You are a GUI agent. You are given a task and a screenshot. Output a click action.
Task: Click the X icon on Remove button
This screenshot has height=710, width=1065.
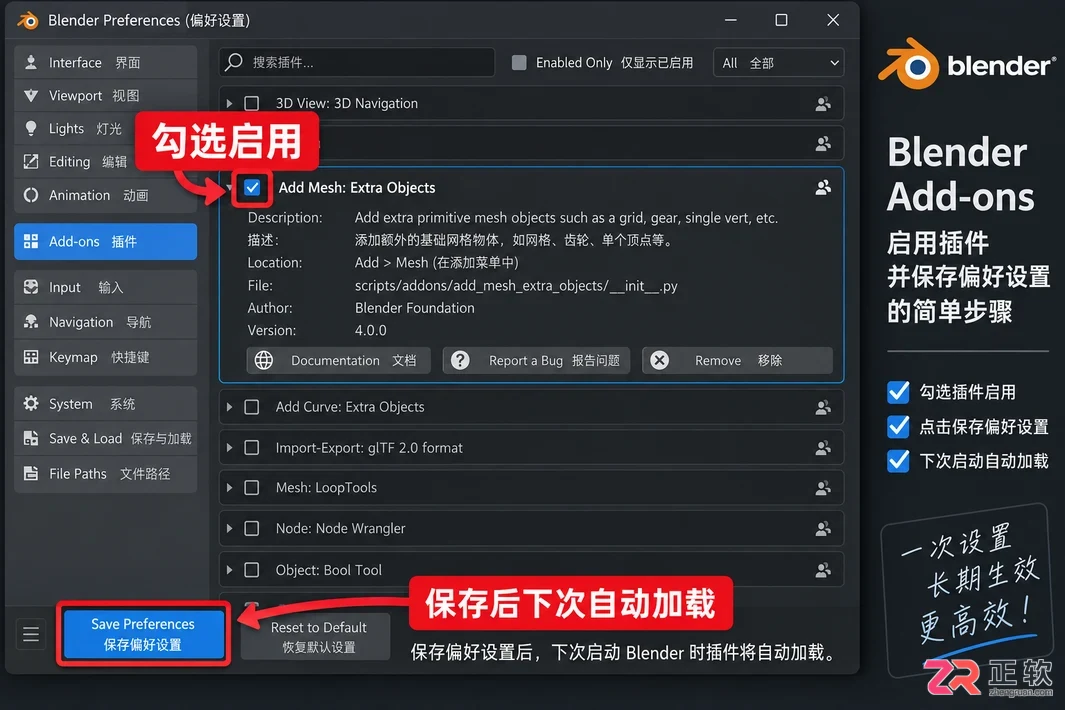pyautogui.click(x=659, y=360)
